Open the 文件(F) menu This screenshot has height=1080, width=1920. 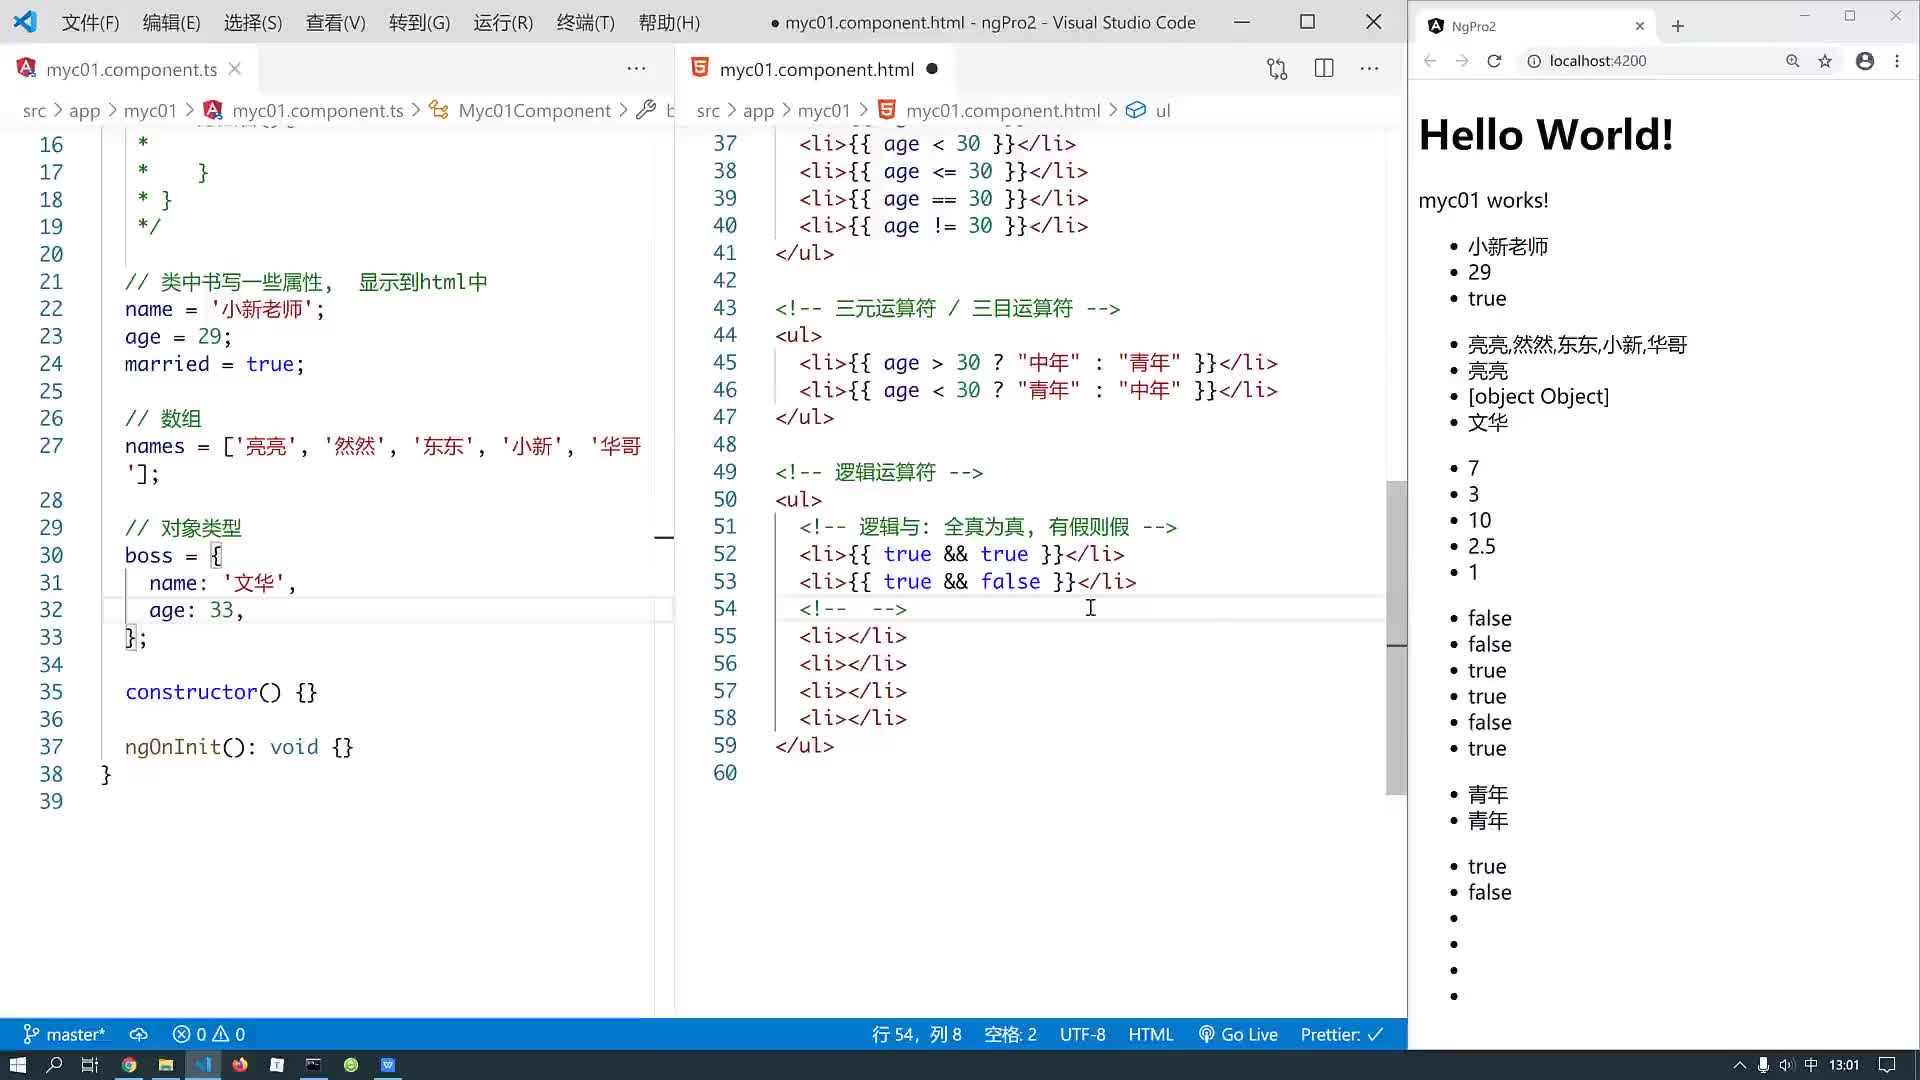(x=90, y=22)
